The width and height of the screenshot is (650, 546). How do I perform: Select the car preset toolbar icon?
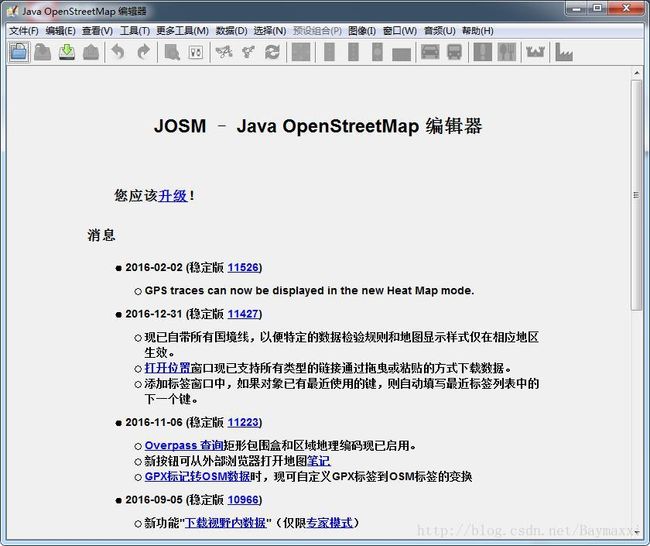pos(430,52)
